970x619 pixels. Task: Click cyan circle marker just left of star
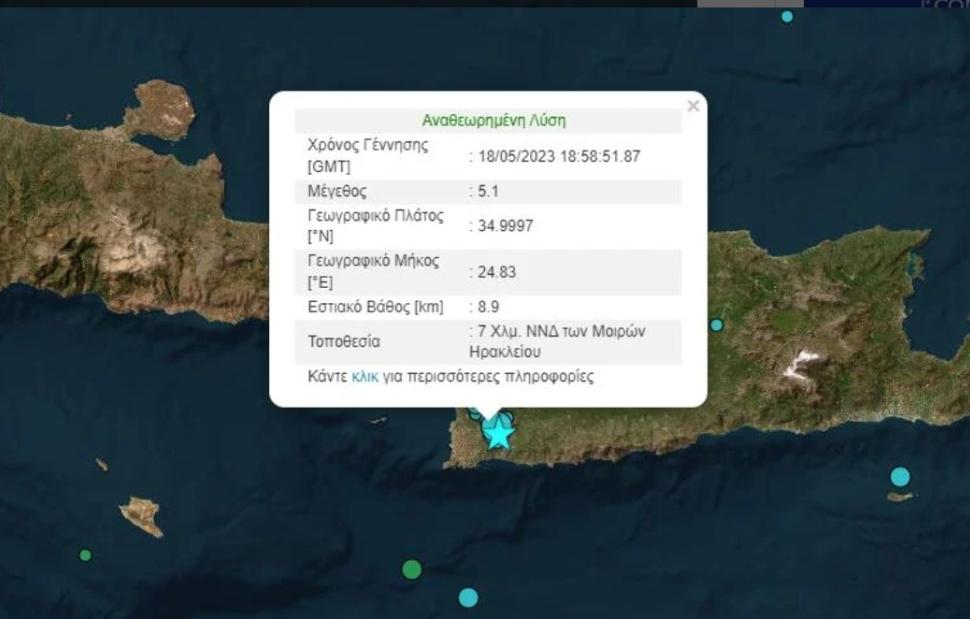pos(475,414)
